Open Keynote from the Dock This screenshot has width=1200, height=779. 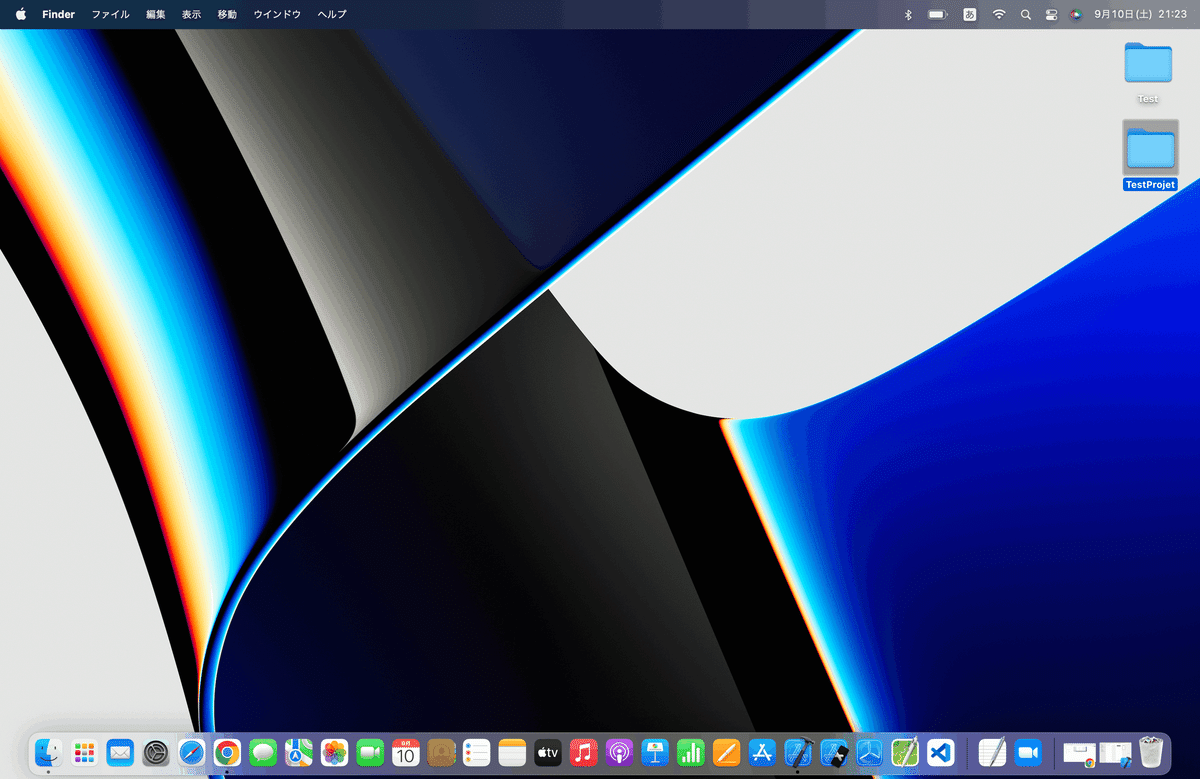click(x=655, y=752)
